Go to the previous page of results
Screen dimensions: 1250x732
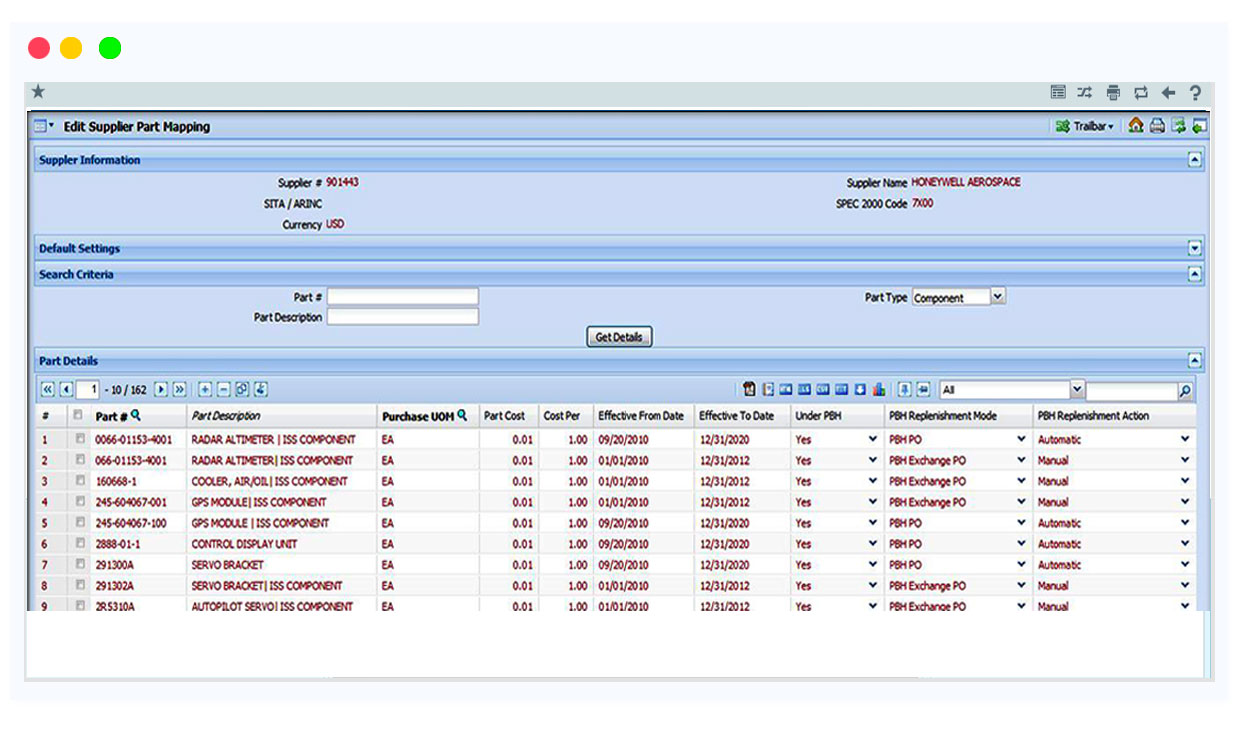coord(66,389)
